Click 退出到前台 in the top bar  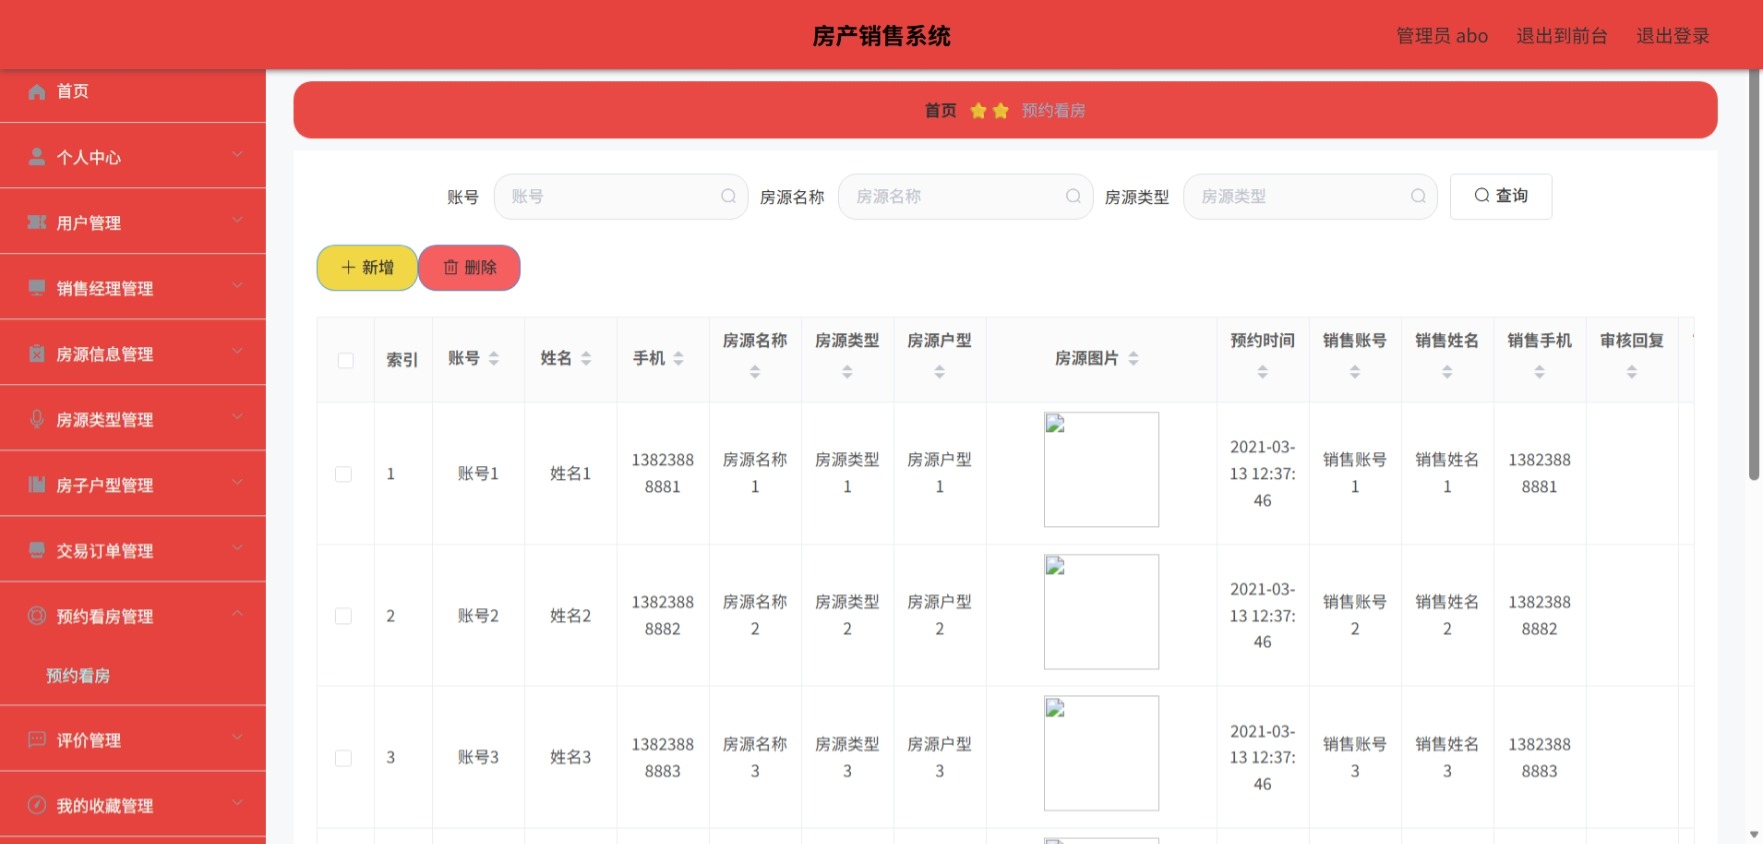click(x=1561, y=36)
